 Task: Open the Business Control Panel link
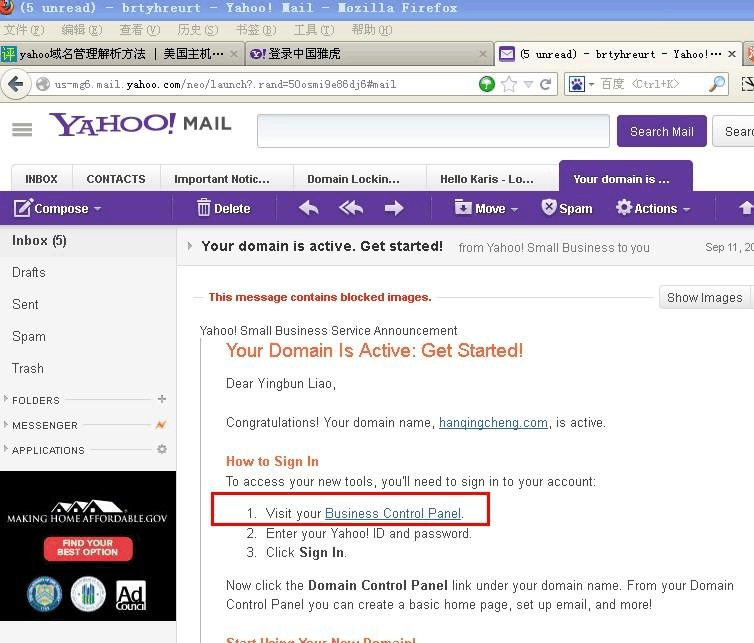tap(393, 513)
